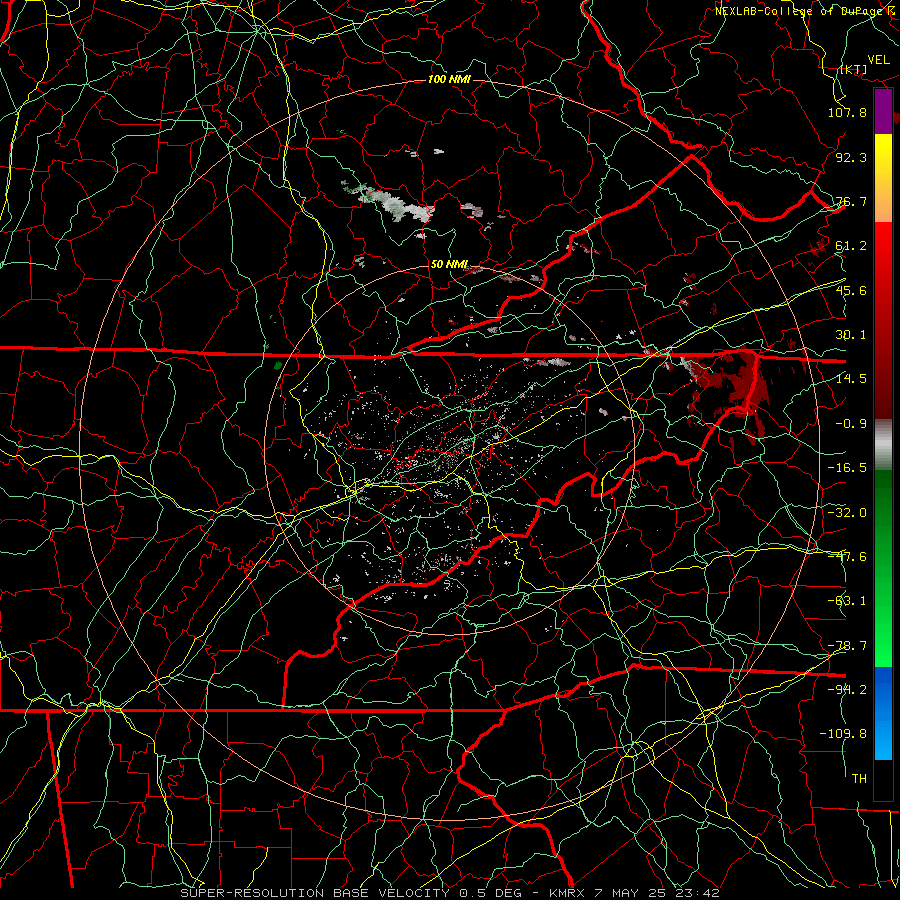
Task: Click the bright green segment of the color bar
Action: (x=883, y=620)
